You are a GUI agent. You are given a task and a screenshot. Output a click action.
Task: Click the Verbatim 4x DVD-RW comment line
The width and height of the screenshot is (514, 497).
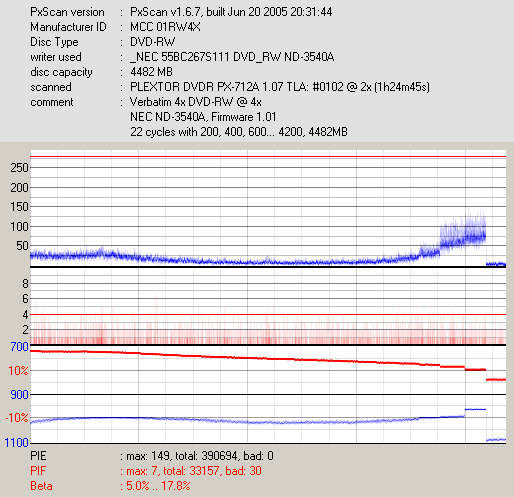196,102
